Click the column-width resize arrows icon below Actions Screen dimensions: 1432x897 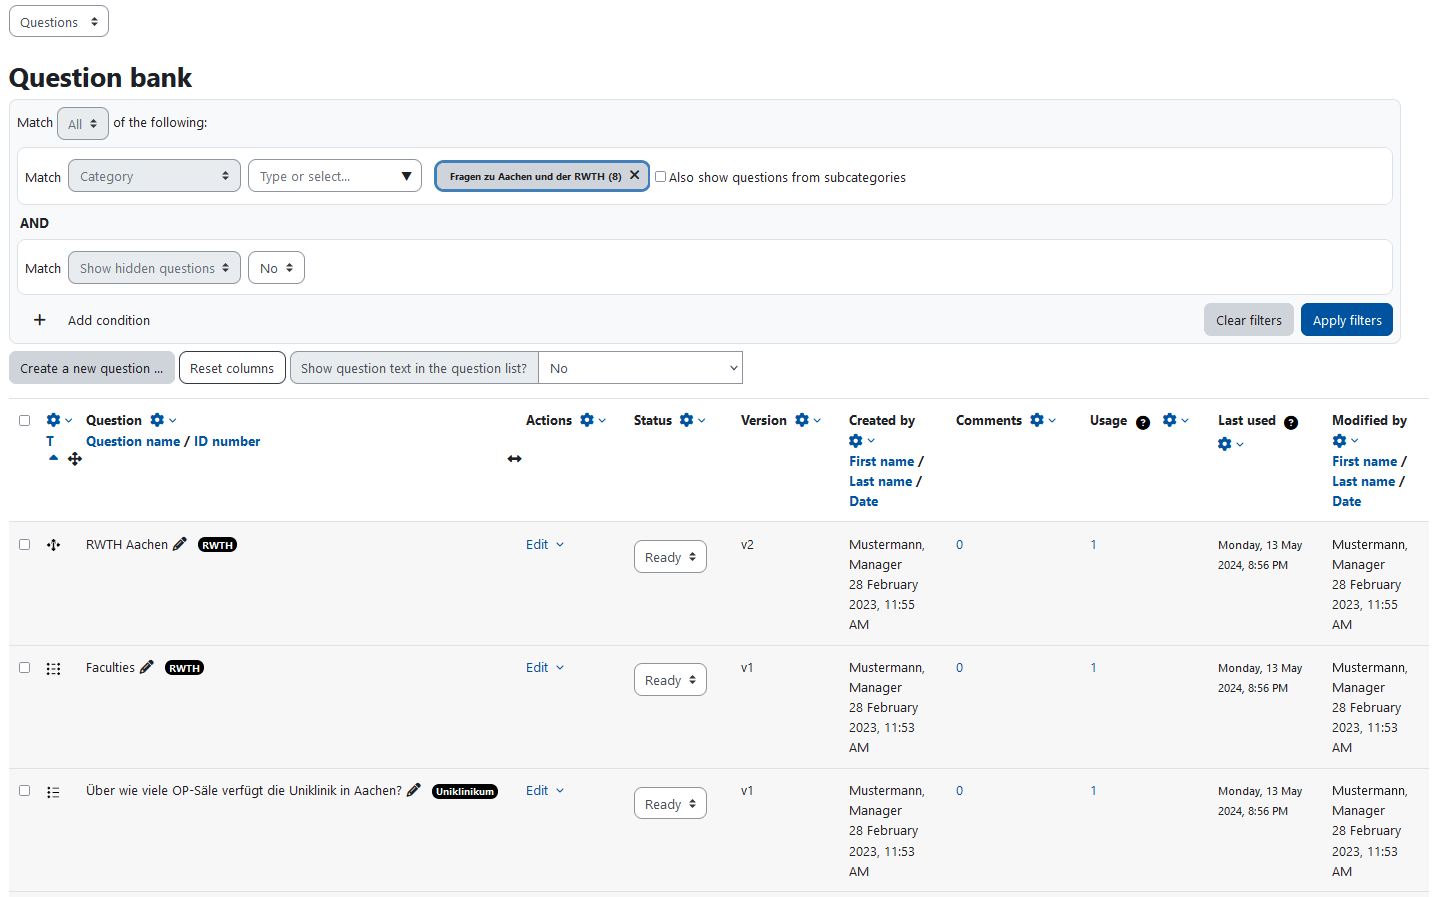(514, 458)
